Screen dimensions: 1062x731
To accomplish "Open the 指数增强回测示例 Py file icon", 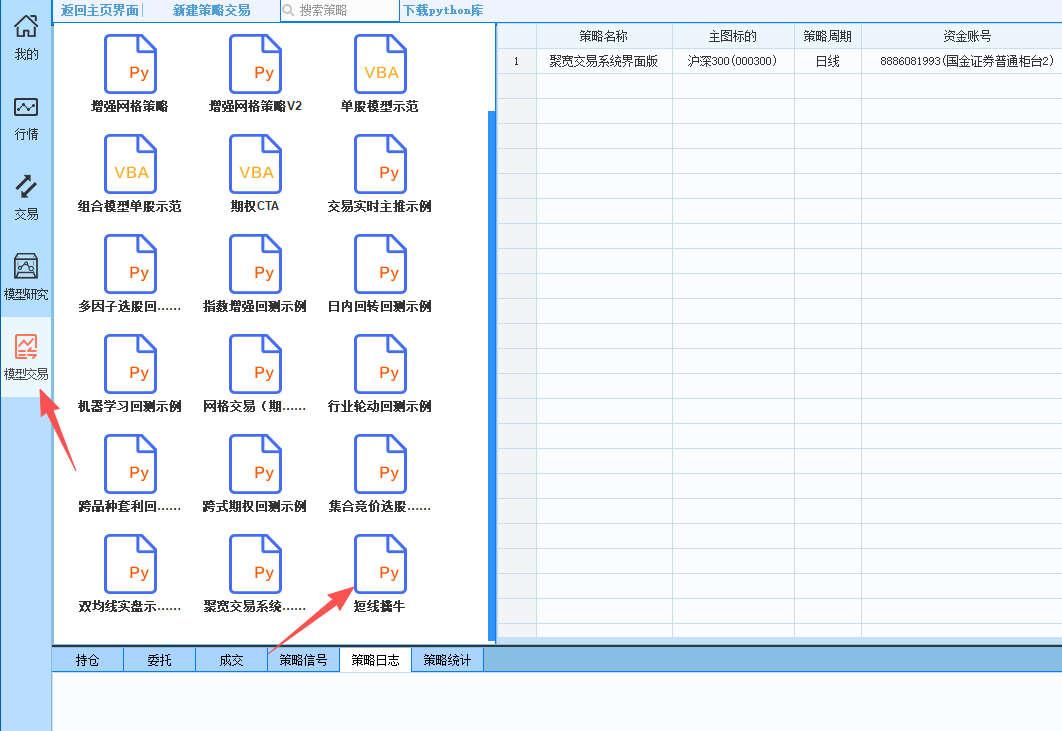I will coord(255,264).
